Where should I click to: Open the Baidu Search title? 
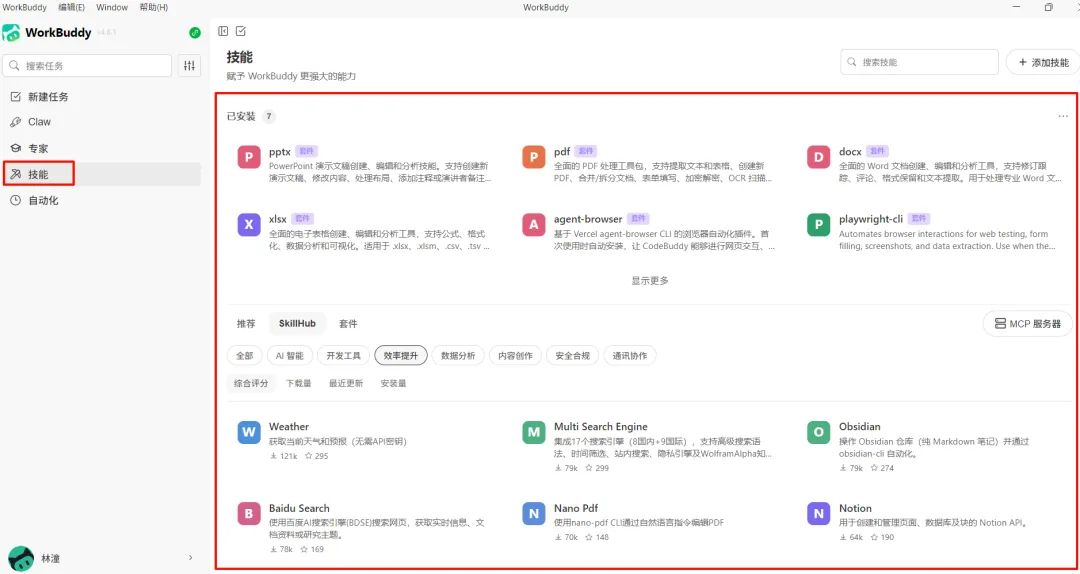[x=299, y=508]
